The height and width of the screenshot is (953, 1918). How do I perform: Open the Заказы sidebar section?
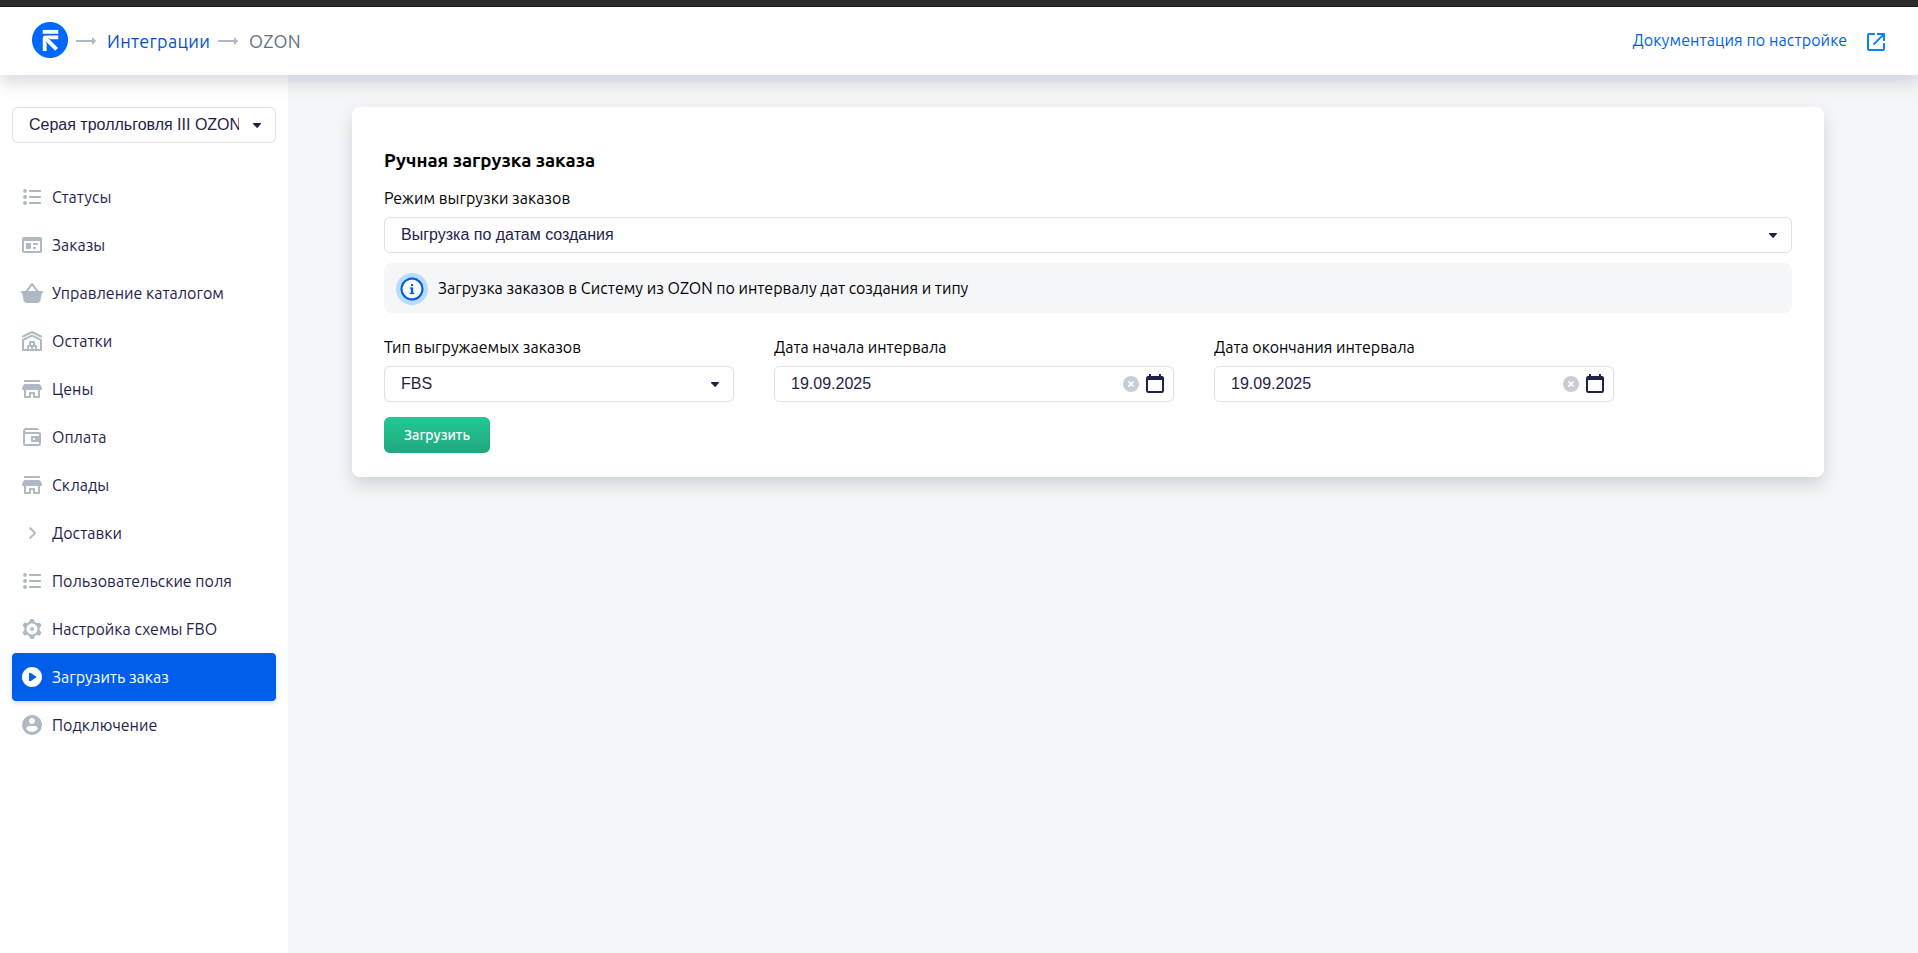pos(78,245)
